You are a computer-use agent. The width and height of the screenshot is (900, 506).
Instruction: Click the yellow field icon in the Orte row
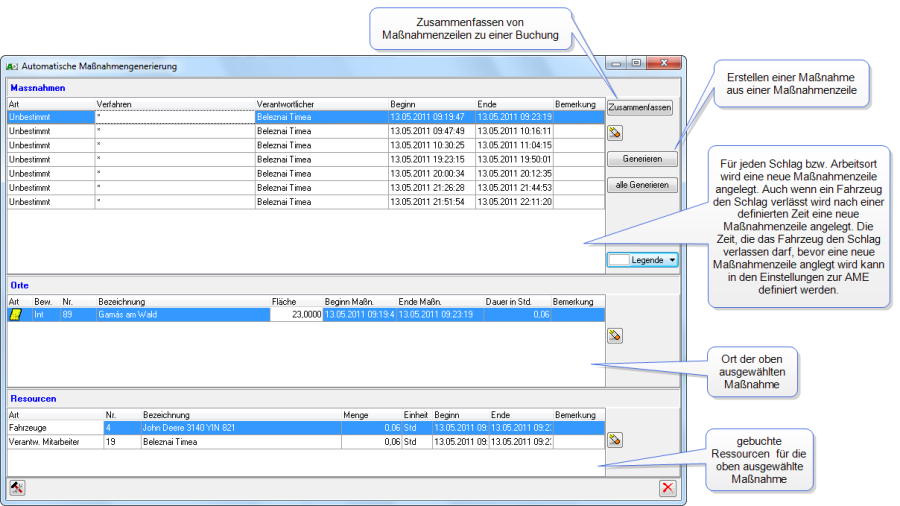point(16,314)
